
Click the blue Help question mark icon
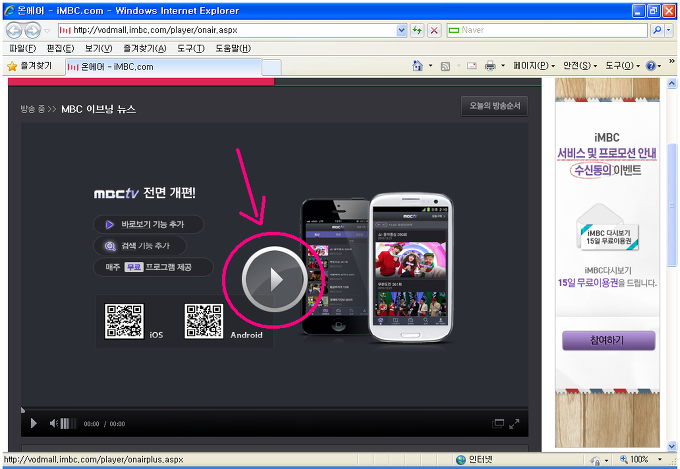(651, 66)
